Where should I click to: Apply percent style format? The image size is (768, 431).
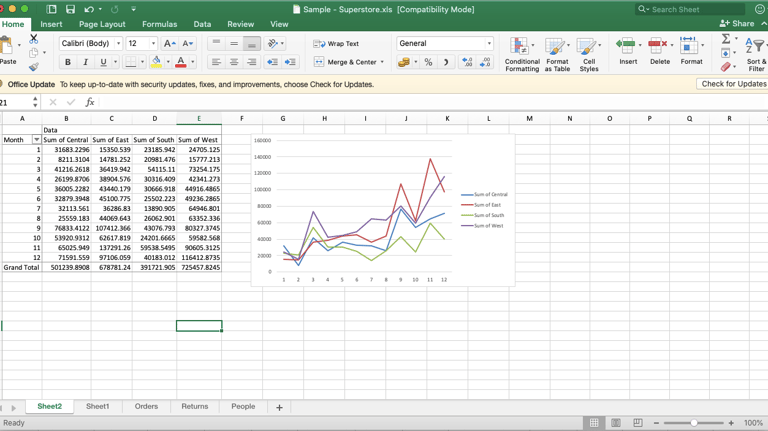click(428, 62)
